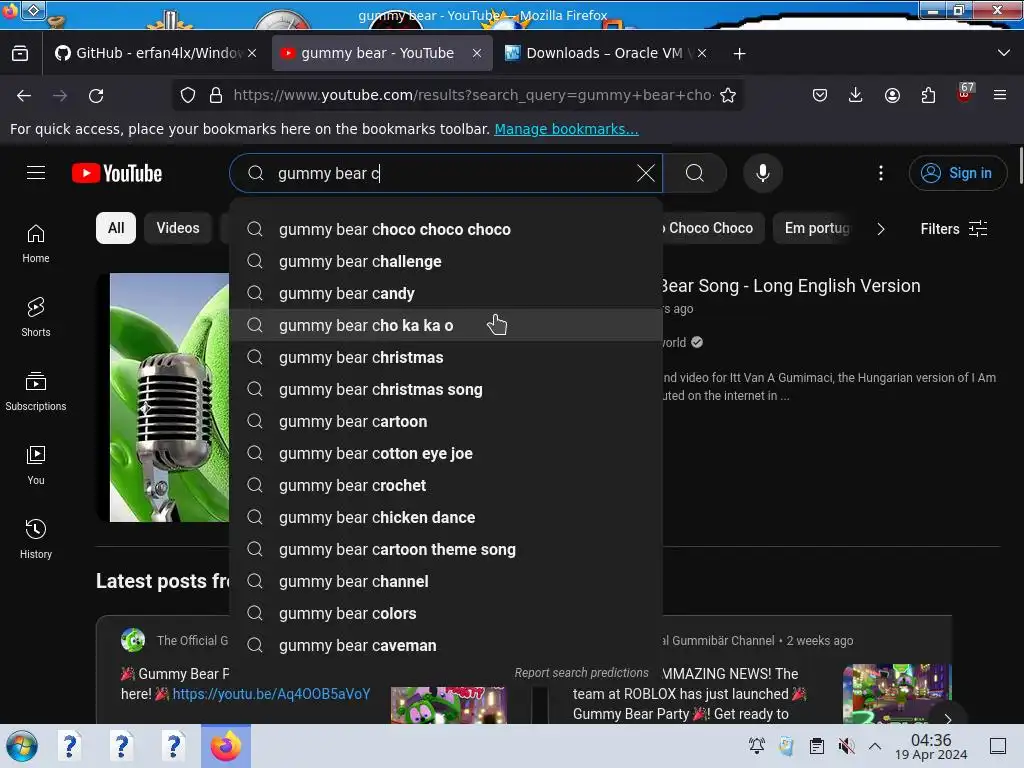The width and height of the screenshot is (1024, 768).
Task: Click the page vertical scrollbar
Action: pyautogui.click(x=1019, y=167)
